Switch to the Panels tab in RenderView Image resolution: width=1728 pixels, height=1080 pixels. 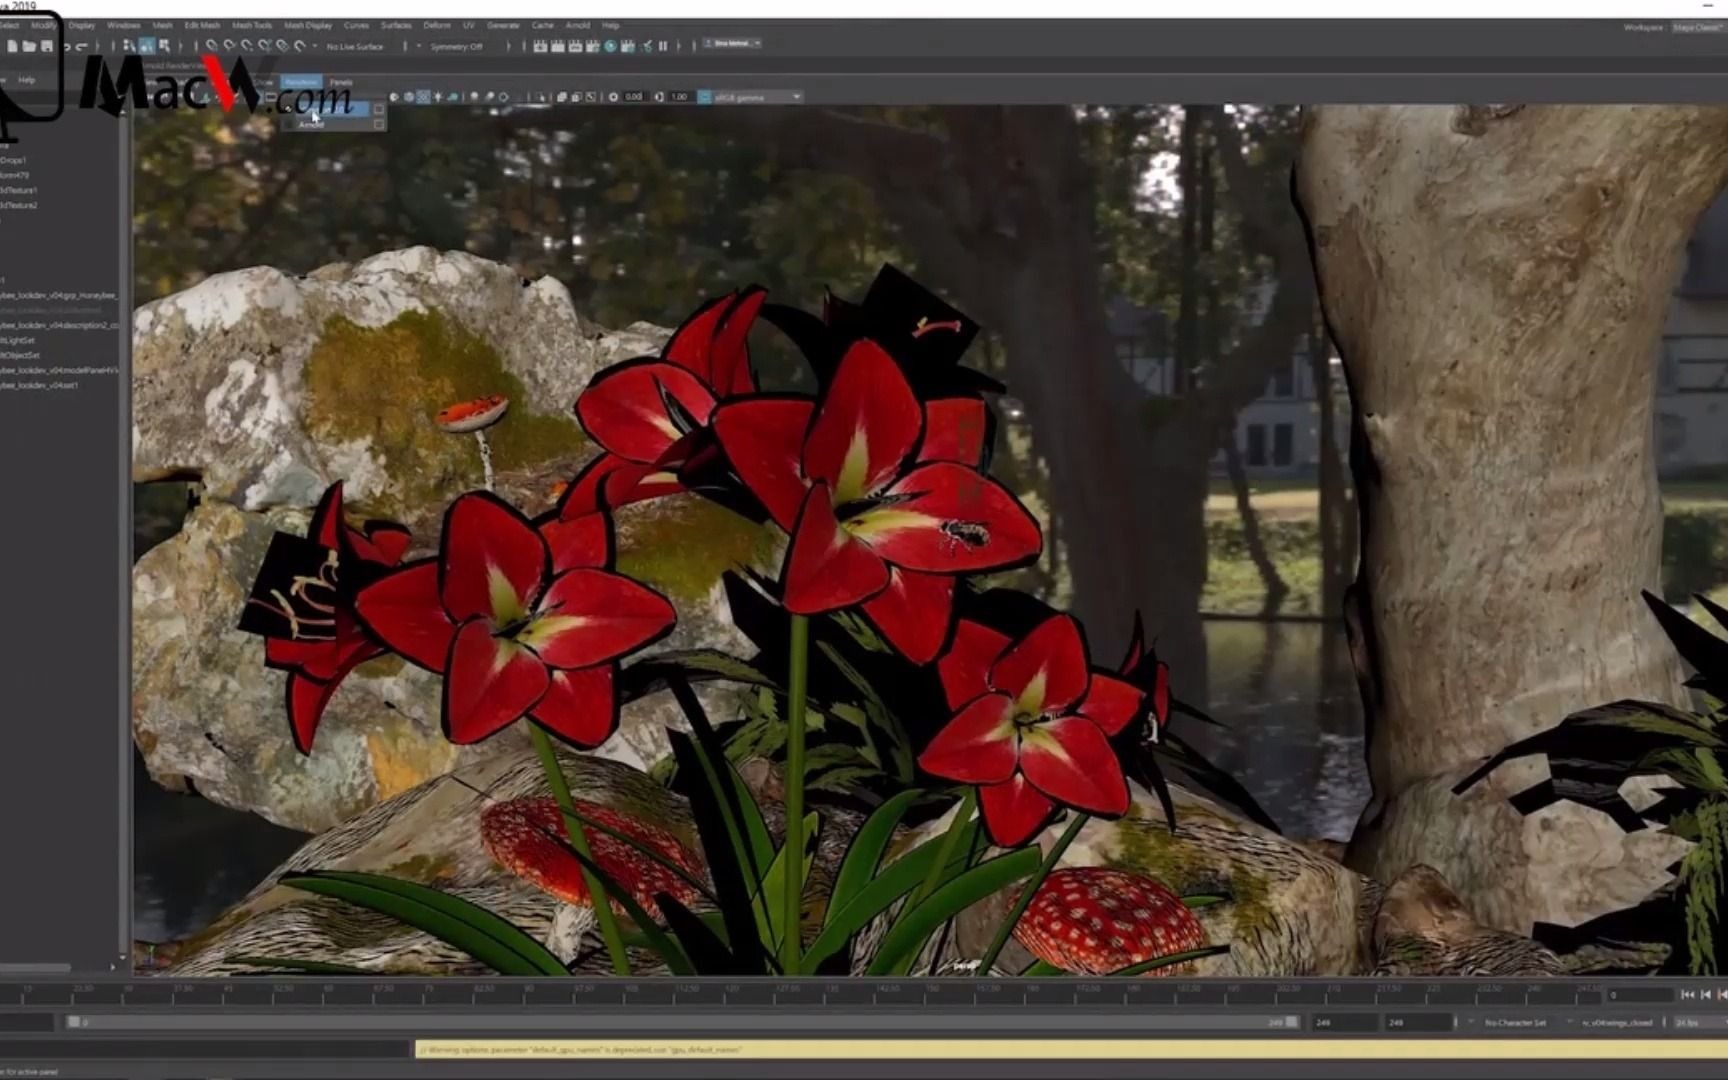(x=341, y=82)
